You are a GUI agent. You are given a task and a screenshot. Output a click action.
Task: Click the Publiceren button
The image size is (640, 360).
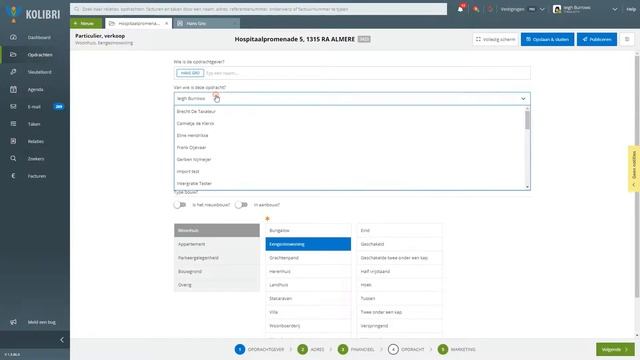click(x=597, y=39)
